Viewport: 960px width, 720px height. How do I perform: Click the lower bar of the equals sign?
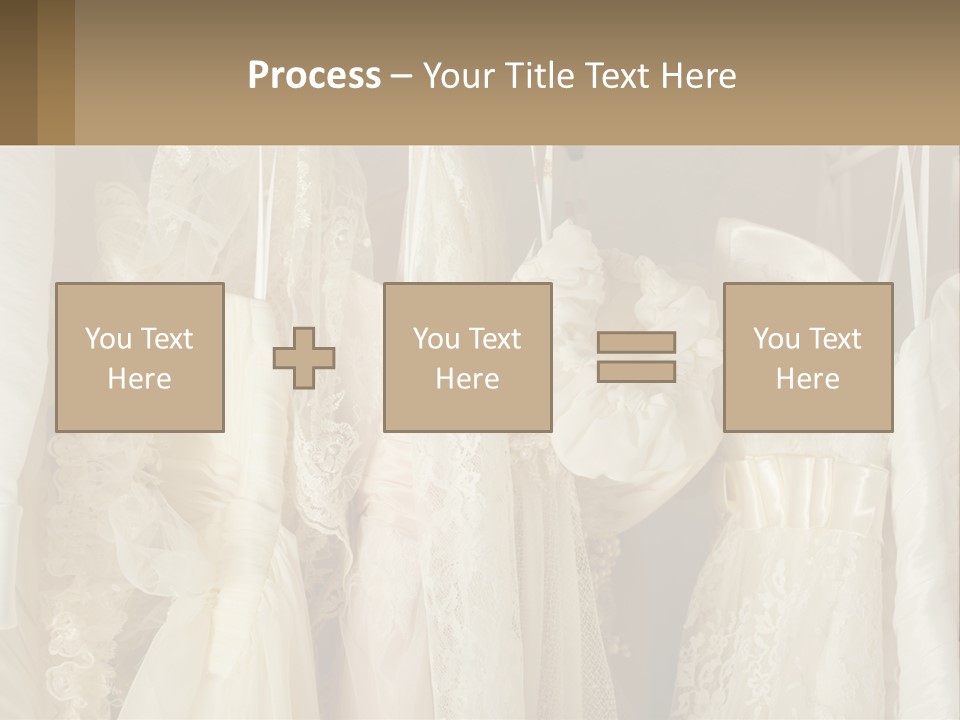[636, 371]
